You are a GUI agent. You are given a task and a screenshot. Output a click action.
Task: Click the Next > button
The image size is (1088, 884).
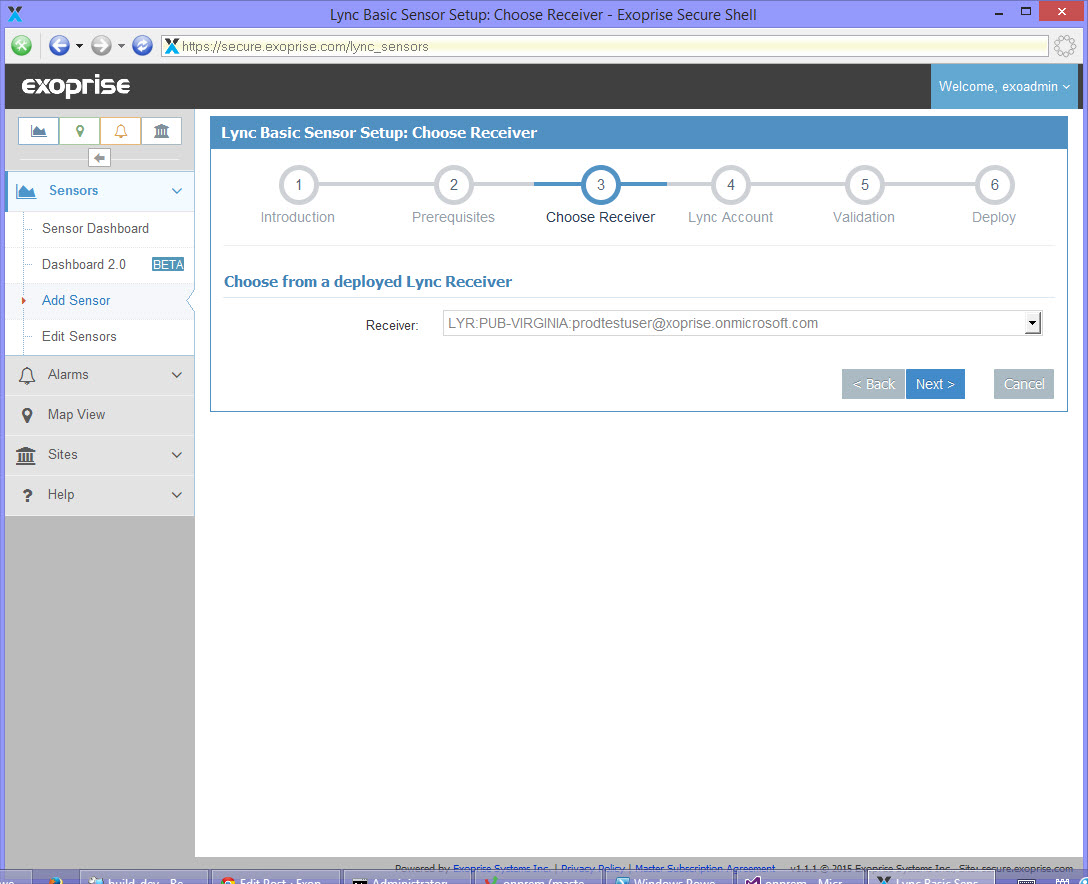click(x=935, y=384)
